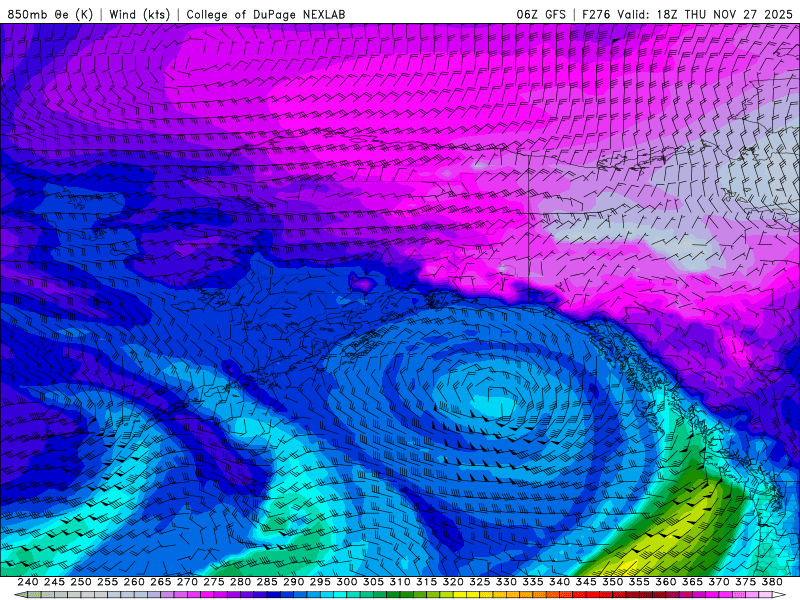This screenshot has height=600, width=800.
Task: Select the 360 value on the color scale
Action: pyautogui.click(x=666, y=582)
